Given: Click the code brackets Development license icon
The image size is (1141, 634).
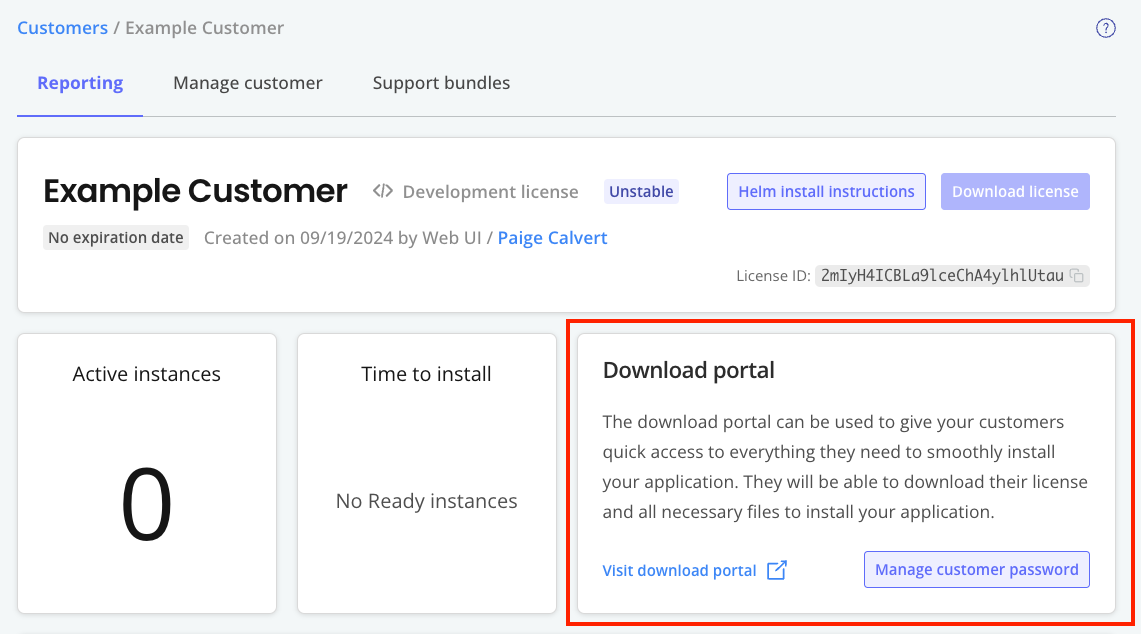Looking at the screenshot, I should pyautogui.click(x=383, y=191).
